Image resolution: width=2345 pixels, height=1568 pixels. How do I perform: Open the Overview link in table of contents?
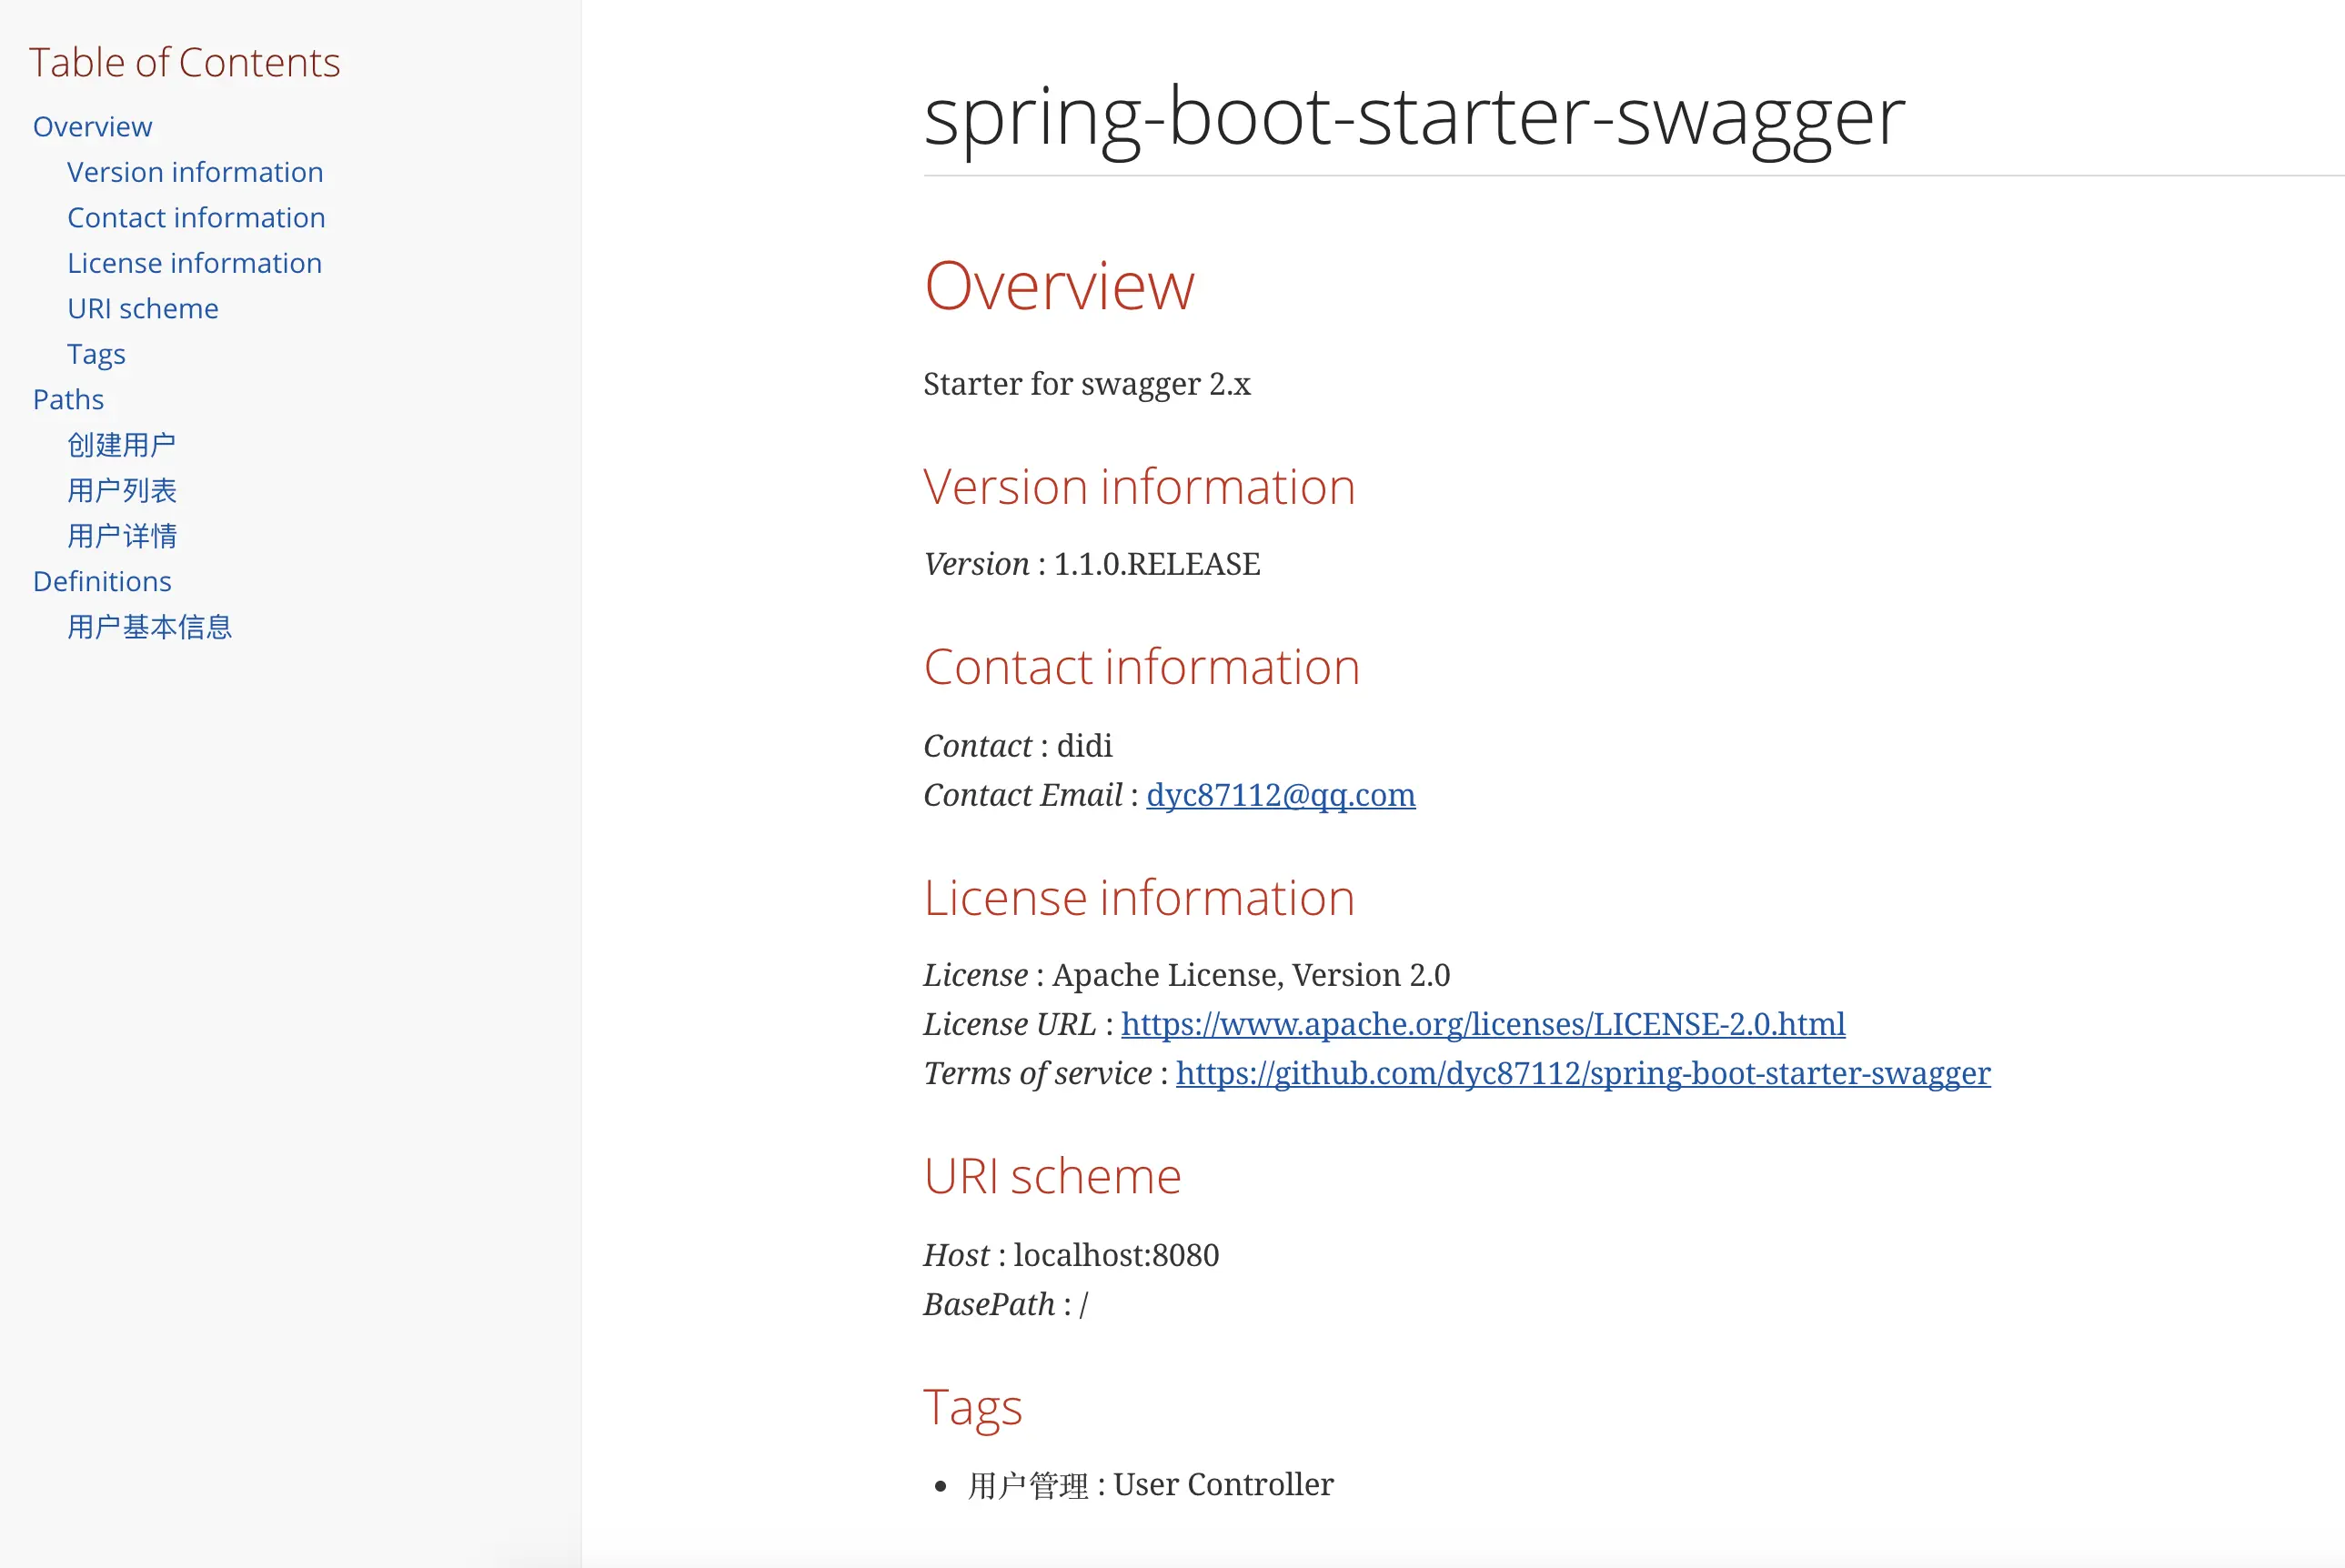coord(92,127)
